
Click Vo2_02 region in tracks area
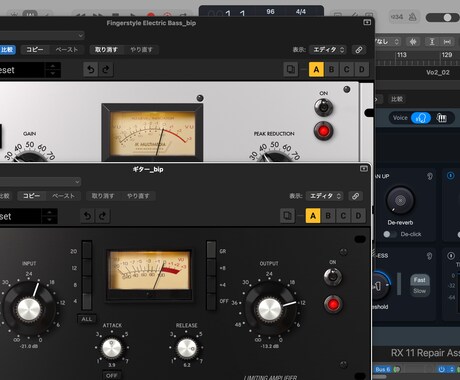[x=437, y=72]
